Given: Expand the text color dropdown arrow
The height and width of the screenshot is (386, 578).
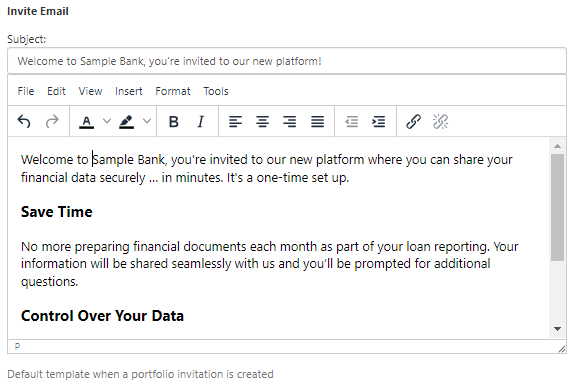Looking at the screenshot, I should pos(107,121).
